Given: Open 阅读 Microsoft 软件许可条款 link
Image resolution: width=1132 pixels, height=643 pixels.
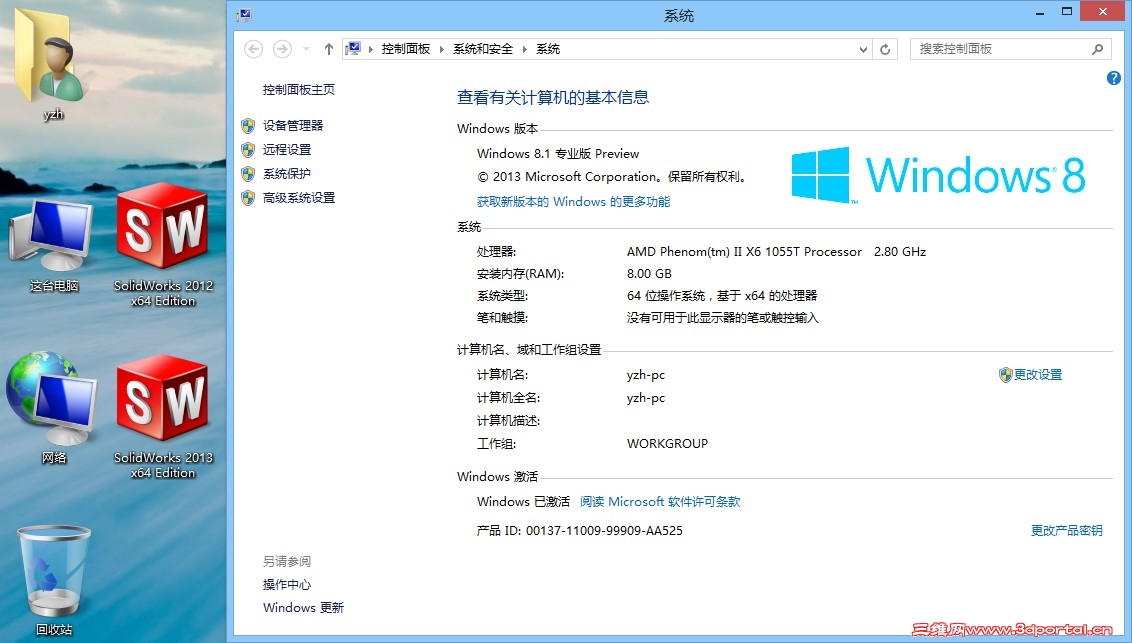Looking at the screenshot, I should (660, 502).
